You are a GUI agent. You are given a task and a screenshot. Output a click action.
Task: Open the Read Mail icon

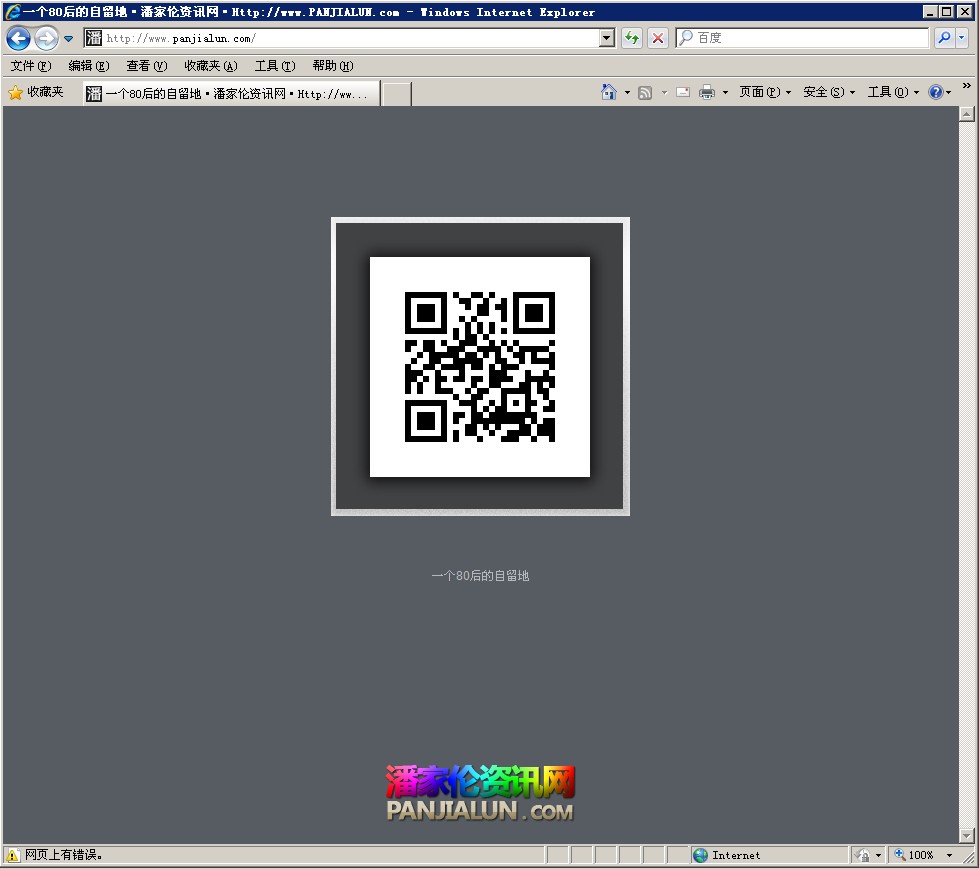pyautogui.click(x=682, y=91)
